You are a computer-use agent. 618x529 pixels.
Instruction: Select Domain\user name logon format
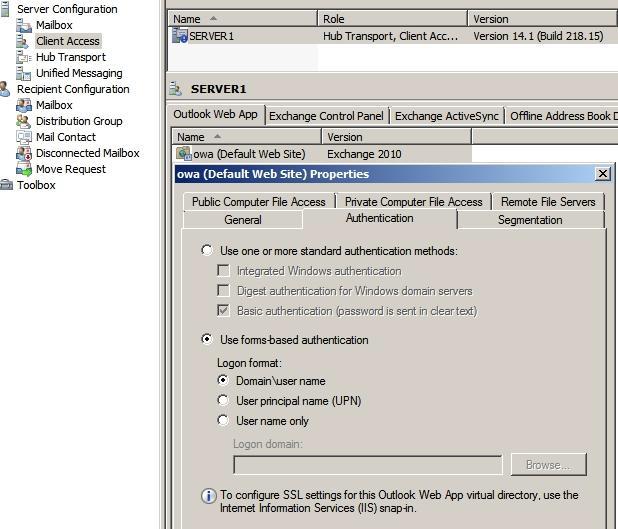[223, 380]
